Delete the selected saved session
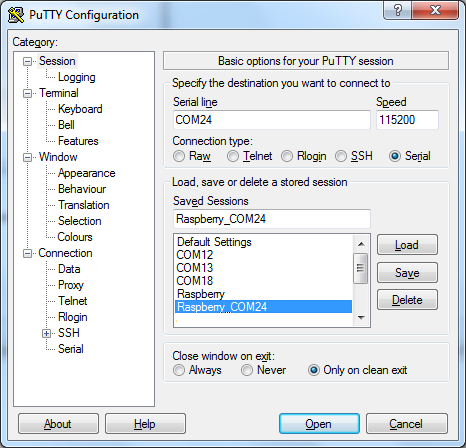Image resolution: width=466 pixels, height=448 pixels. (x=407, y=300)
